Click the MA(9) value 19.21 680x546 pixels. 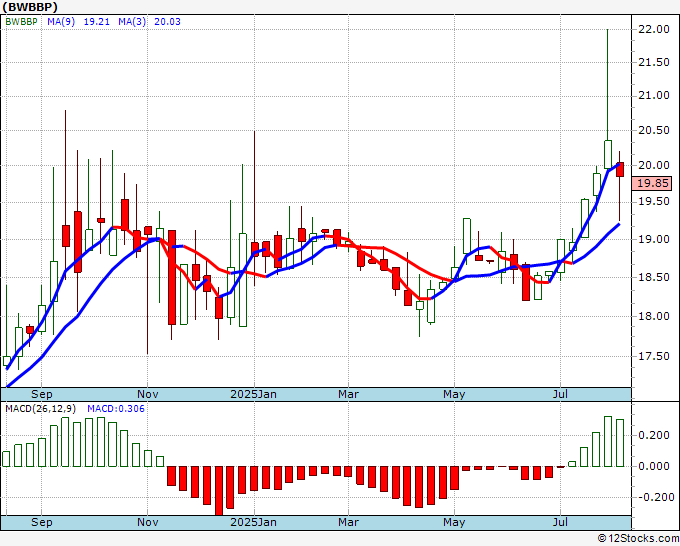click(x=96, y=22)
